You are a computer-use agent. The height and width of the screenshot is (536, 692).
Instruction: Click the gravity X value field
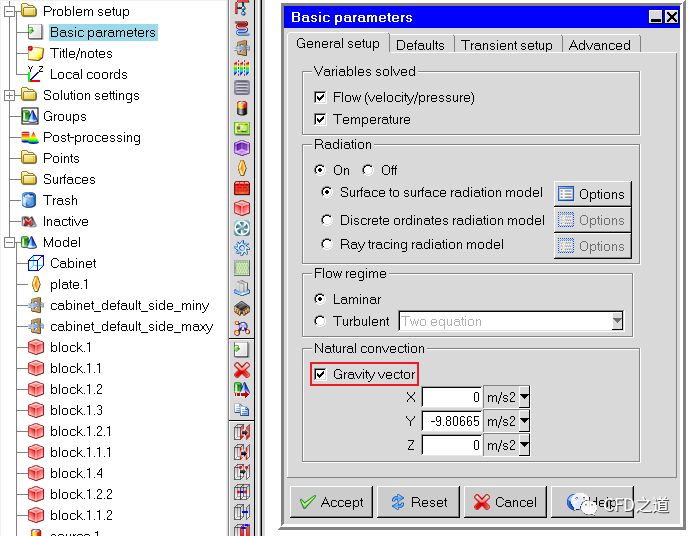pos(452,397)
